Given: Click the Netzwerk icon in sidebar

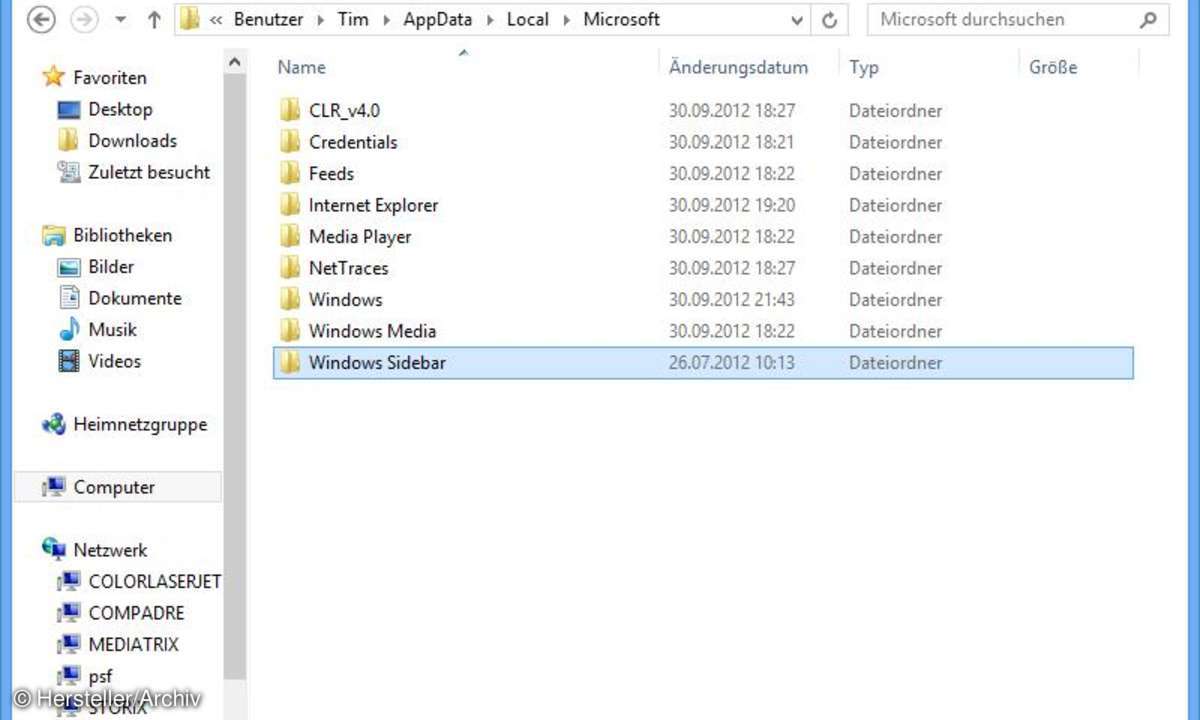Looking at the screenshot, I should pyautogui.click(x=53, y=550).
